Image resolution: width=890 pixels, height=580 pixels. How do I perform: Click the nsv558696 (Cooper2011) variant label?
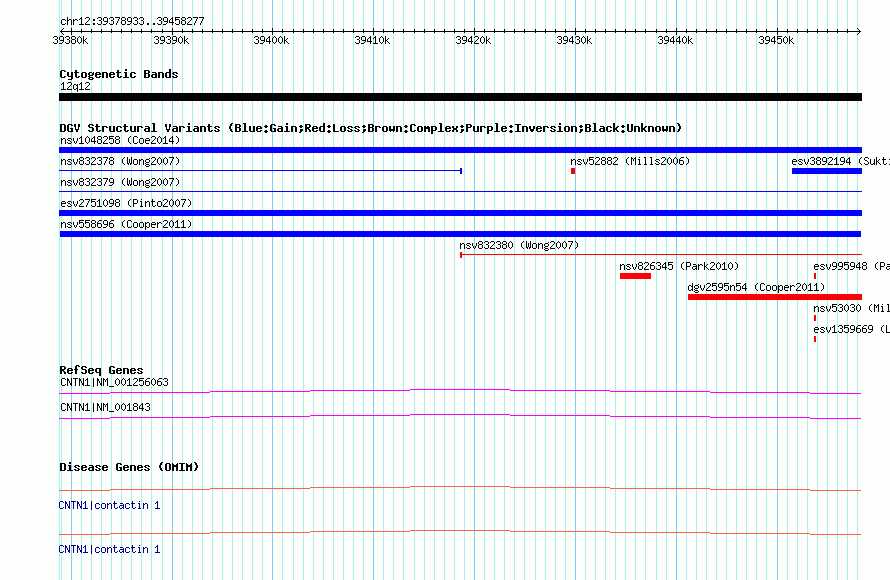[x=125, y=224]
